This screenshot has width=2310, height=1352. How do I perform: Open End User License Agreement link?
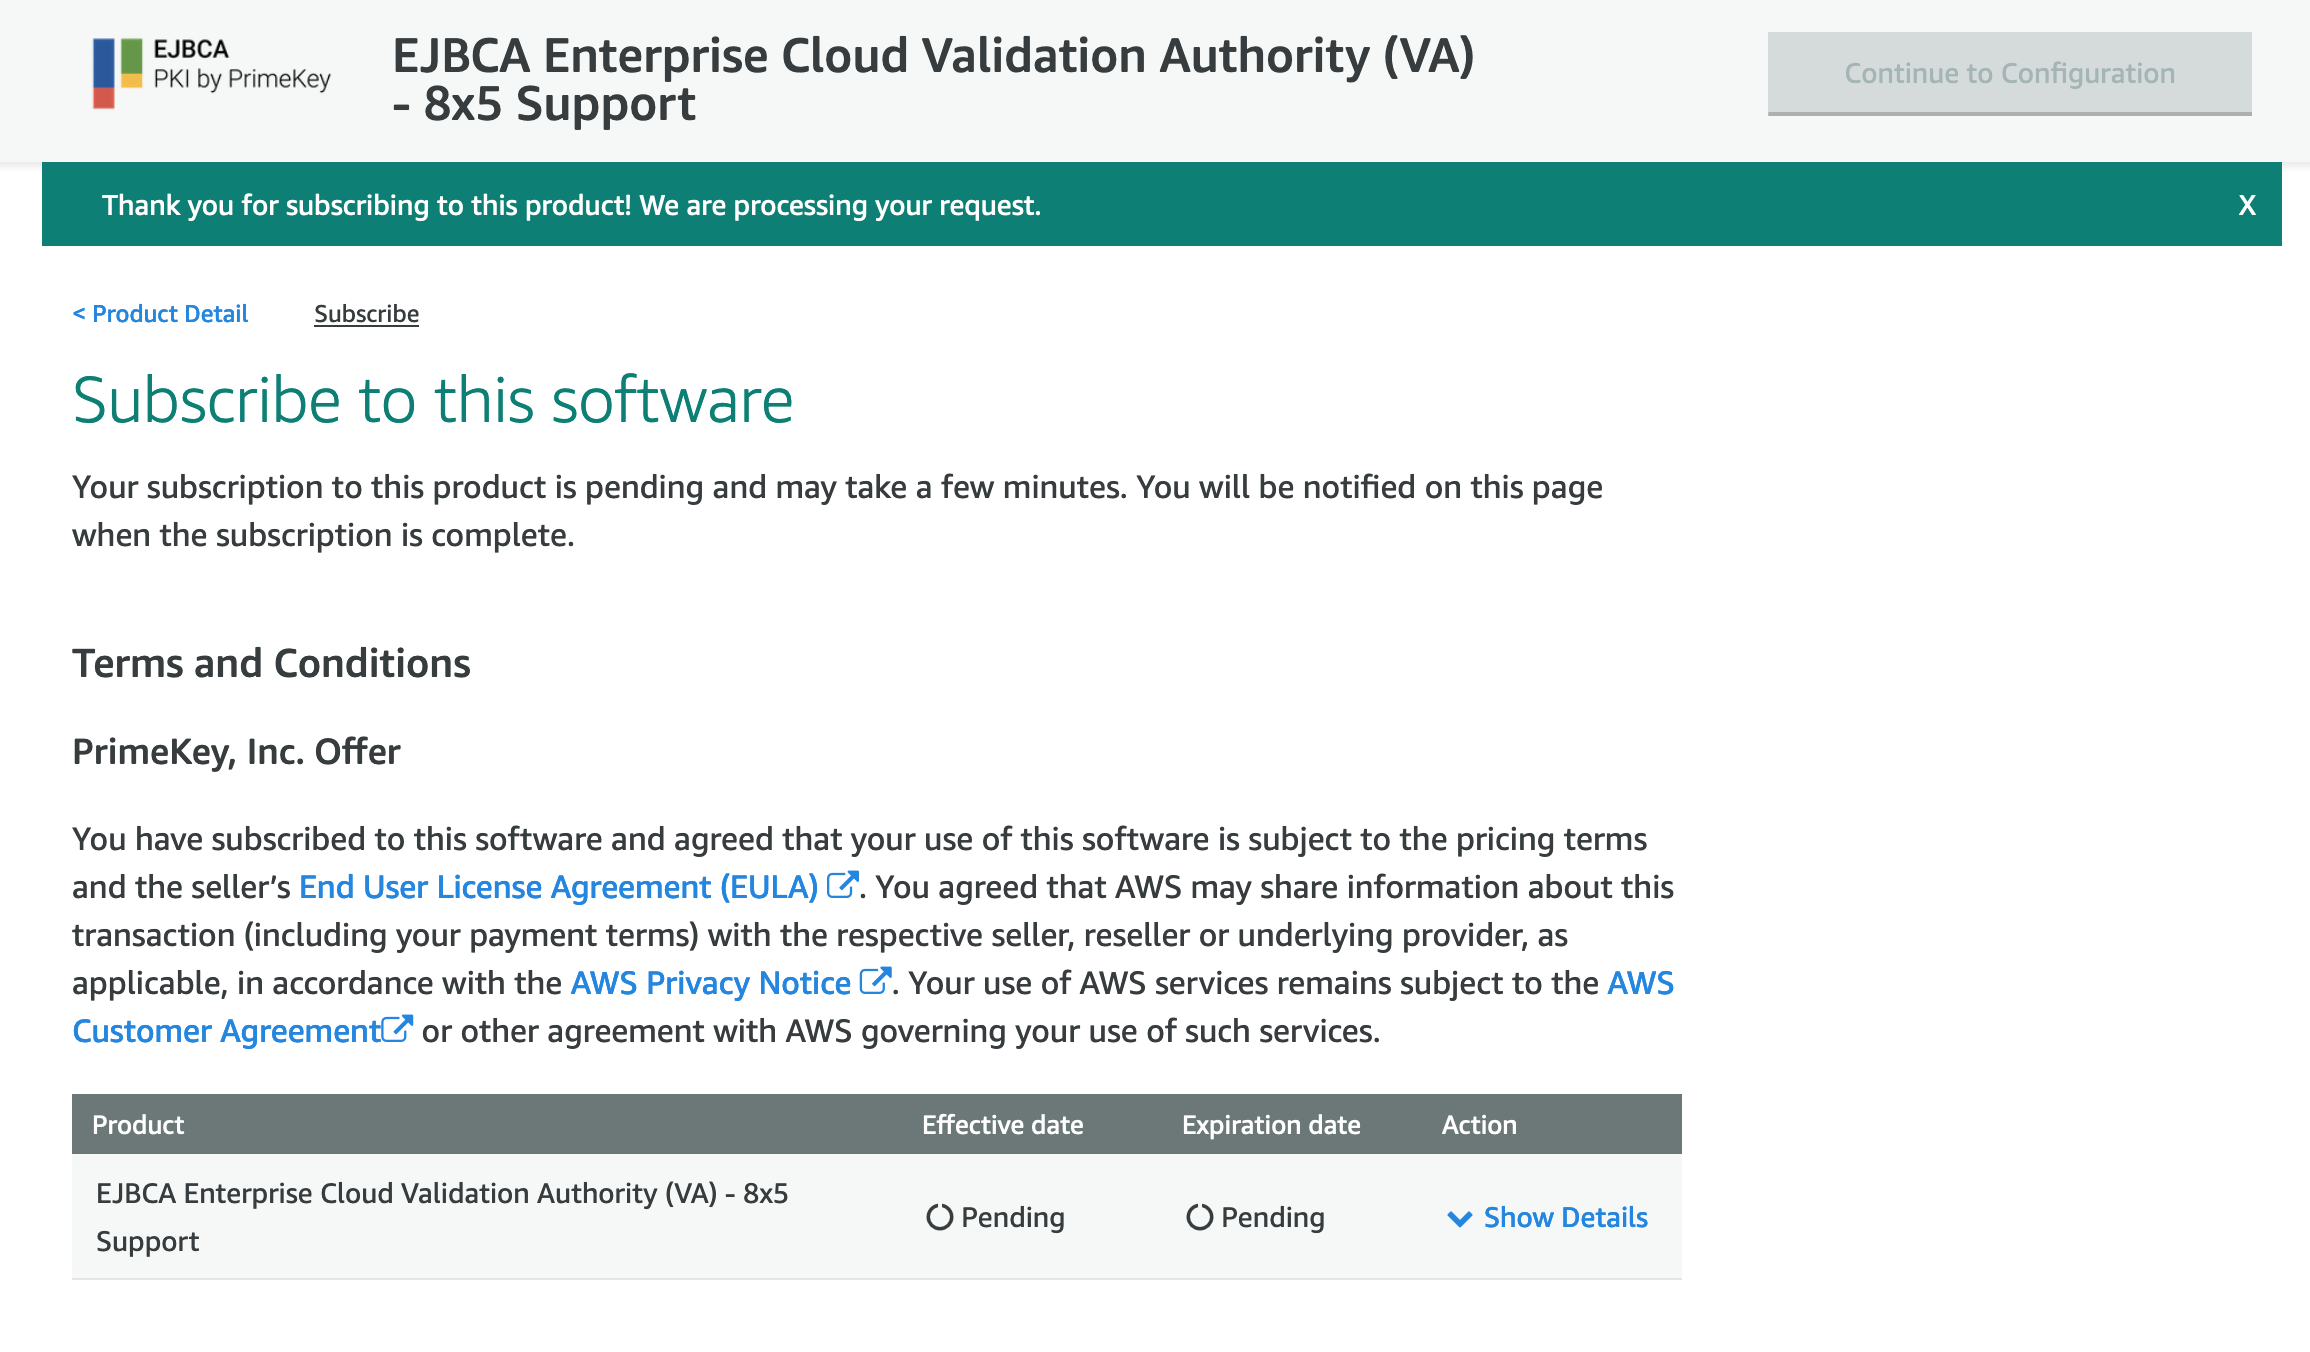coord(558,887)
